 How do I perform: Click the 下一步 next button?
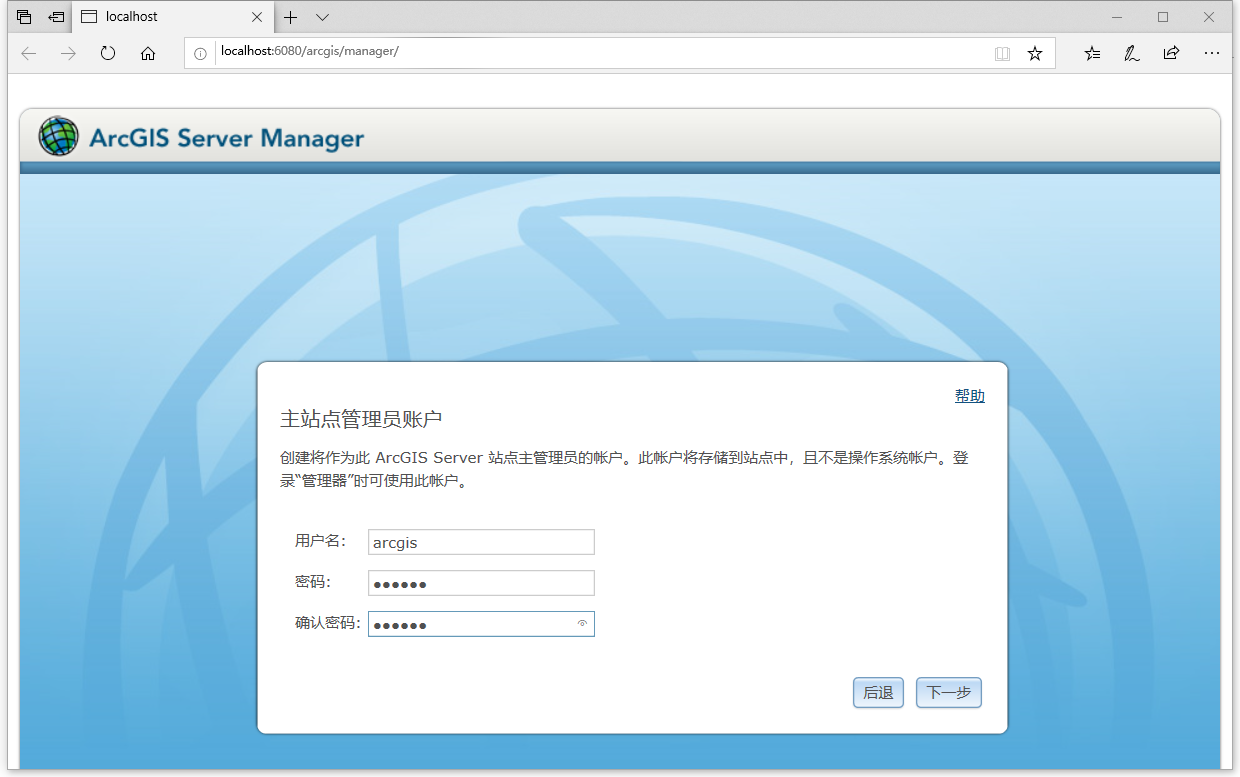click(949, 693)
